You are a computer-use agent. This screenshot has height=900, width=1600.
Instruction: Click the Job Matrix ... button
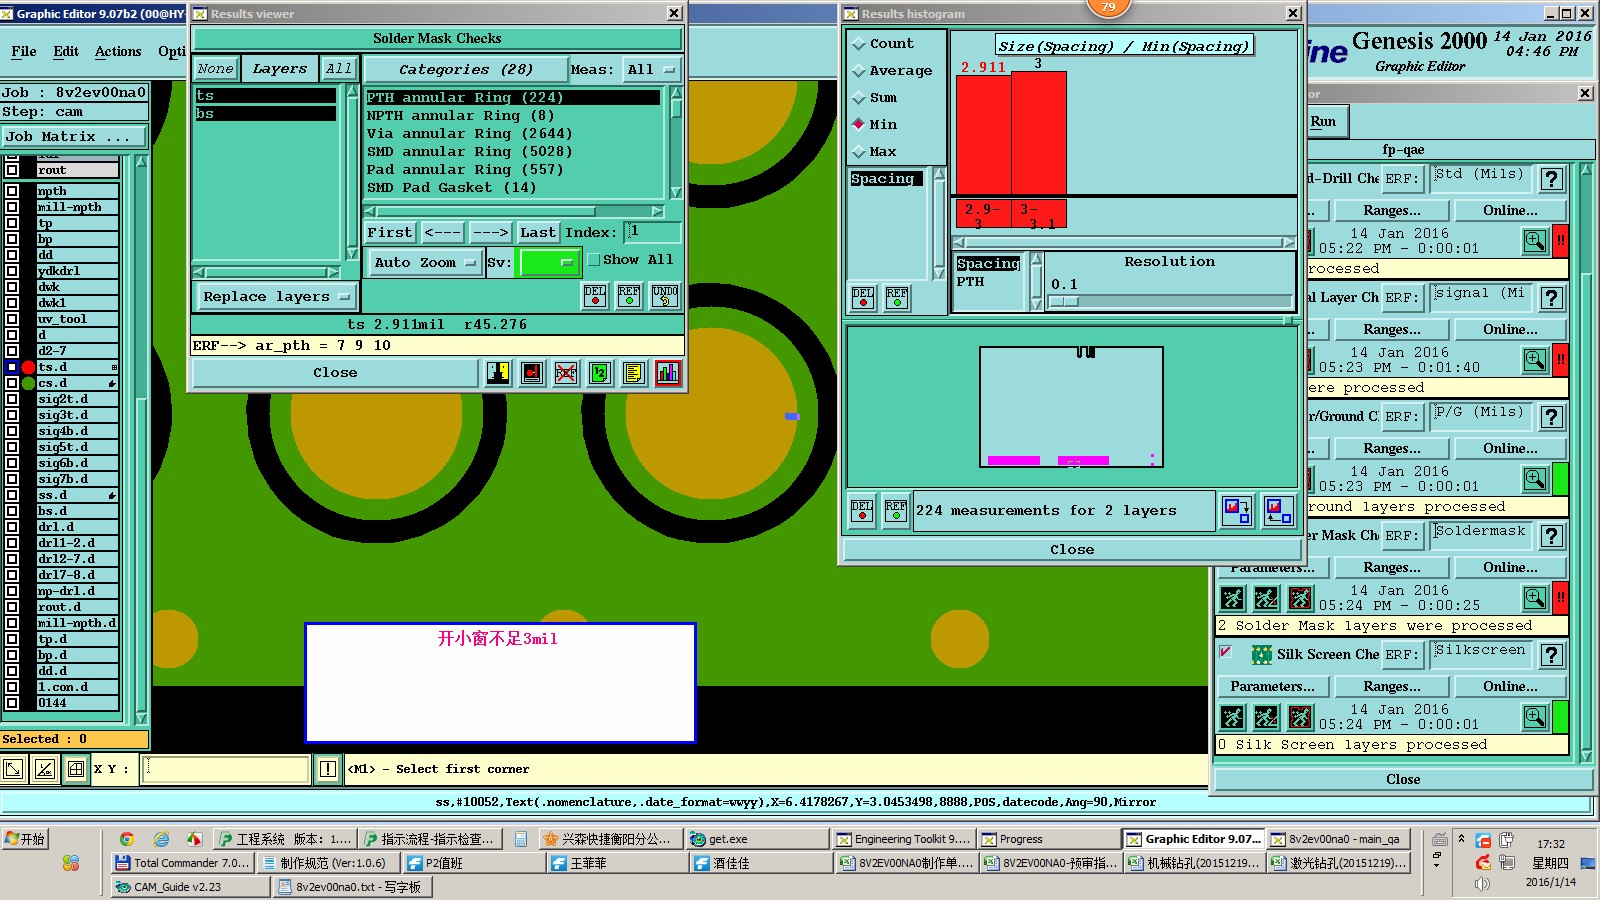point(74,137)
